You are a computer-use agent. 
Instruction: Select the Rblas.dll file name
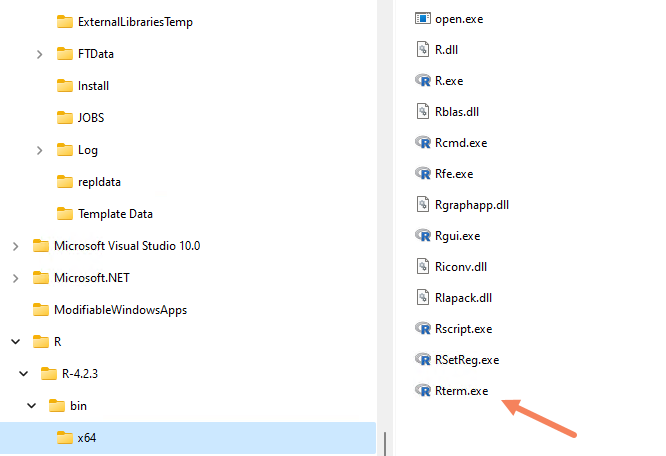(457, 112)
